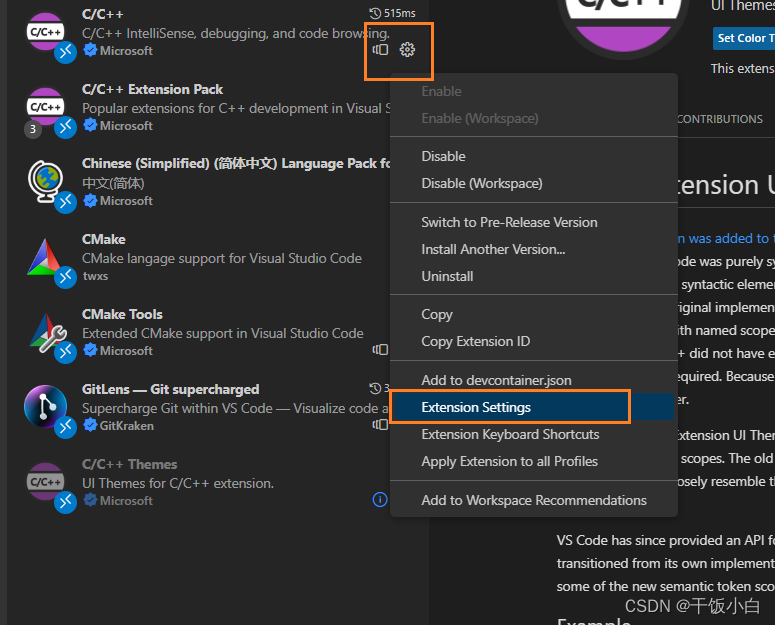Click the GitKraken publisher name
This screenshot has width=775, height=625.
click(127, 426)
